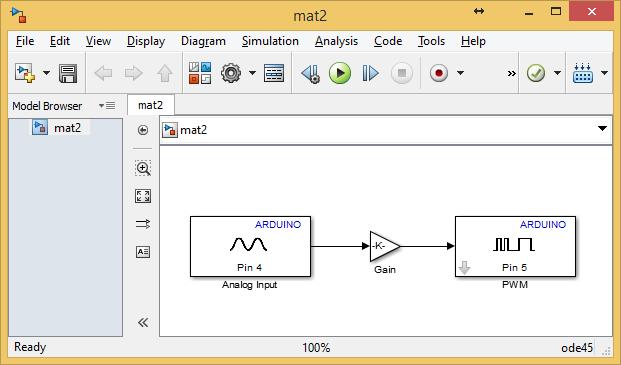Image resolution: width=621 pixels, height=365 pixels.
Task: Select the Gain block triangle
Action: pos(383,246)
